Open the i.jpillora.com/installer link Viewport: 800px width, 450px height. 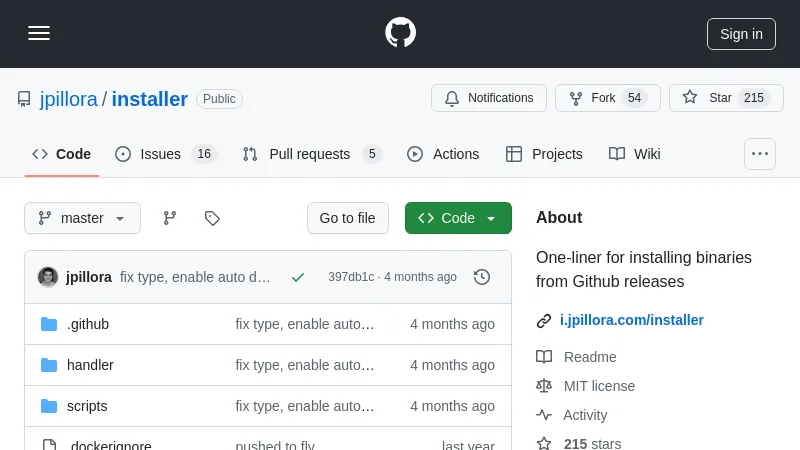tap(631, 320)
